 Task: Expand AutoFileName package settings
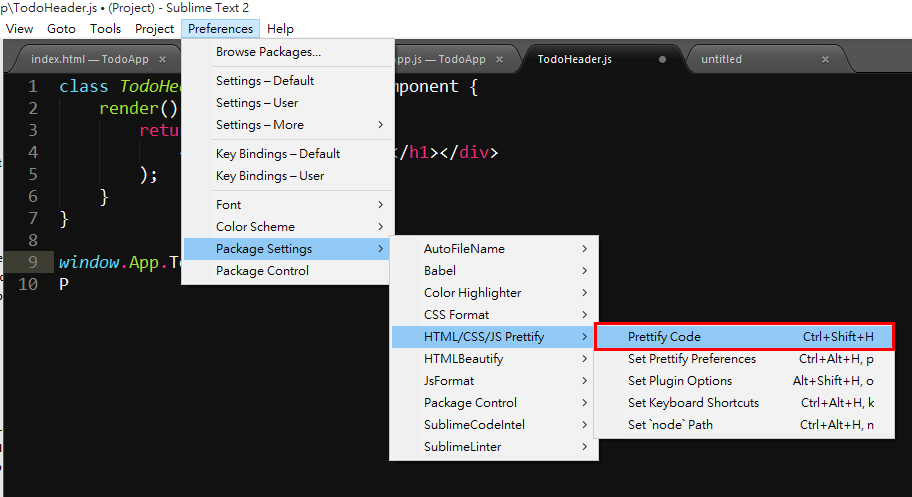[x=494, y=249]
